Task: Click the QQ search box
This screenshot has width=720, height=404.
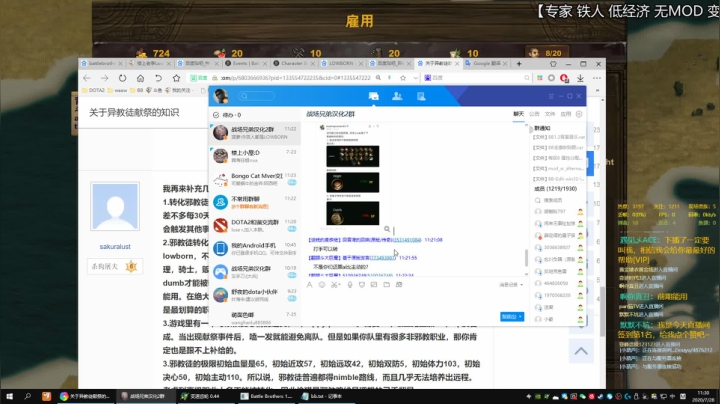Action: point(256,96)
